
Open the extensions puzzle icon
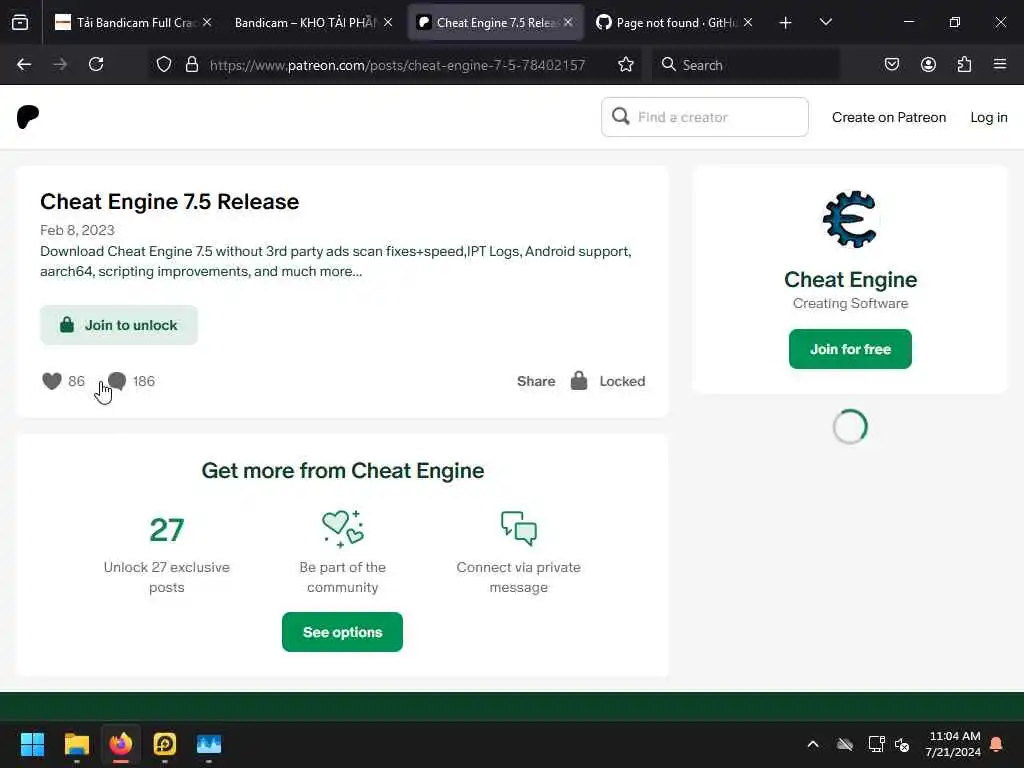click(964, 65)
